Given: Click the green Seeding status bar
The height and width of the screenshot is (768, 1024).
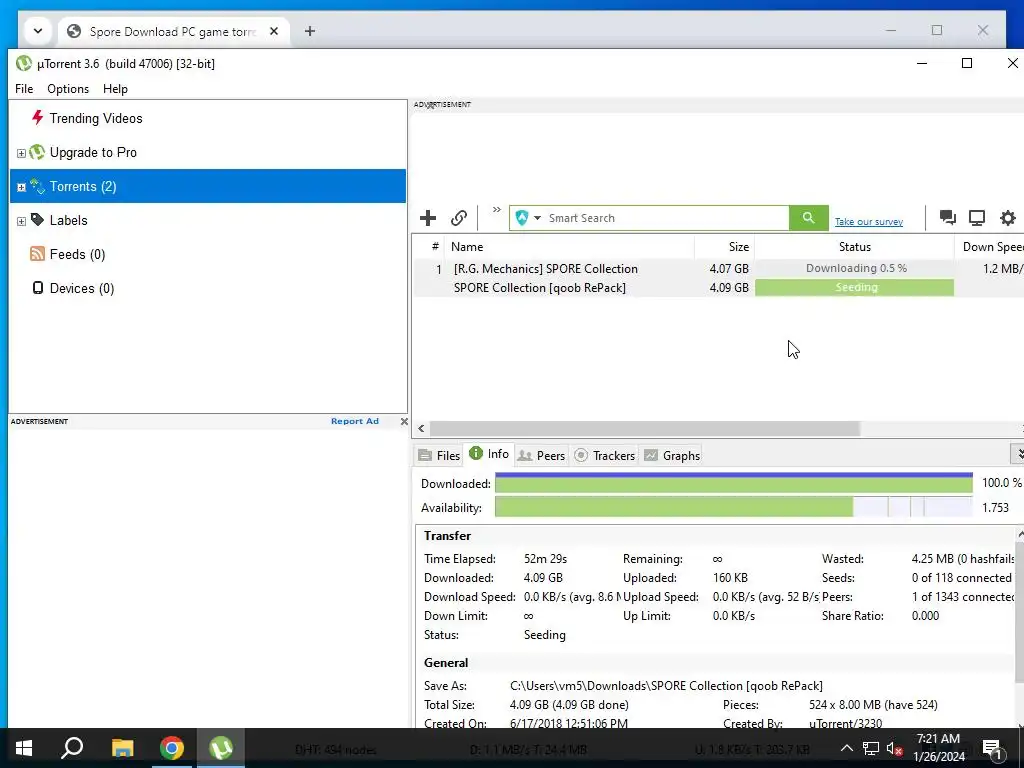Looking at the screenshot, I should tap(855, 287).
